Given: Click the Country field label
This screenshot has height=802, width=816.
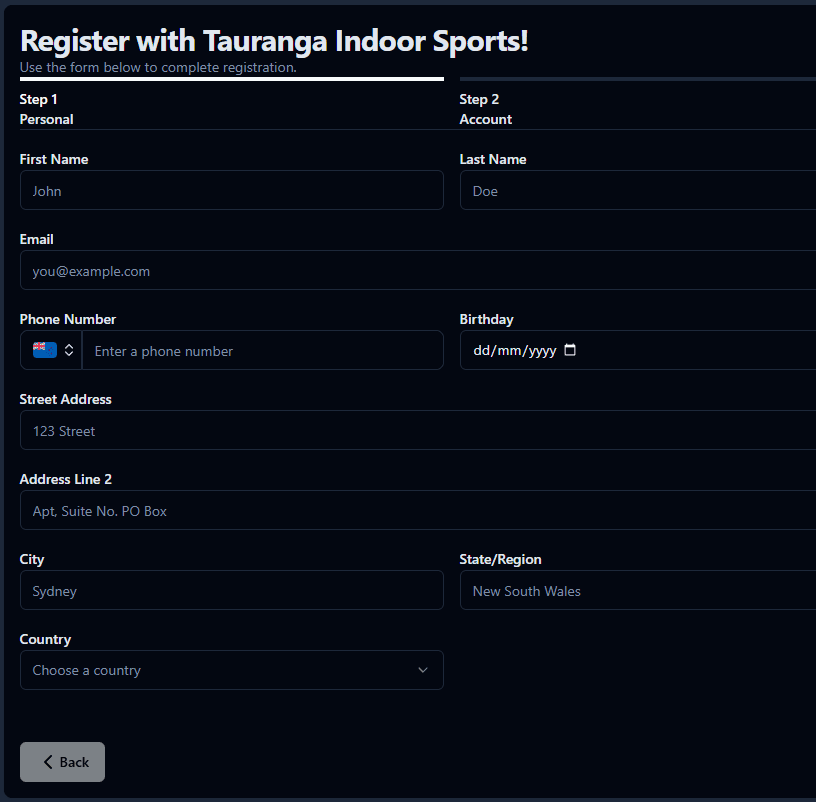Looking at the screenshot, I should [45, 639].
